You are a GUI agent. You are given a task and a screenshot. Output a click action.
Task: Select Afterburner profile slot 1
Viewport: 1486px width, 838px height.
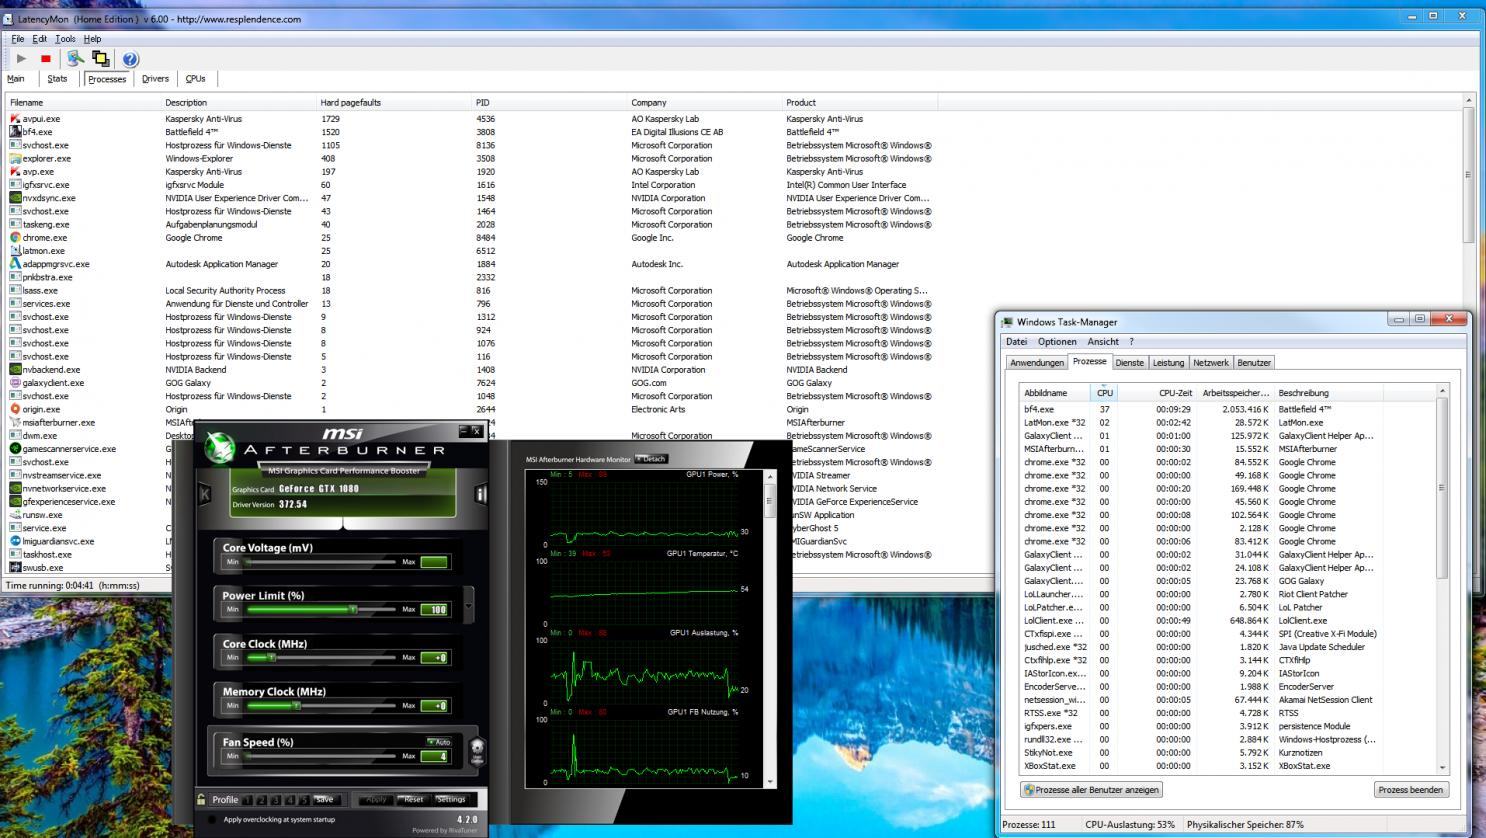click(x=248, y=800)
